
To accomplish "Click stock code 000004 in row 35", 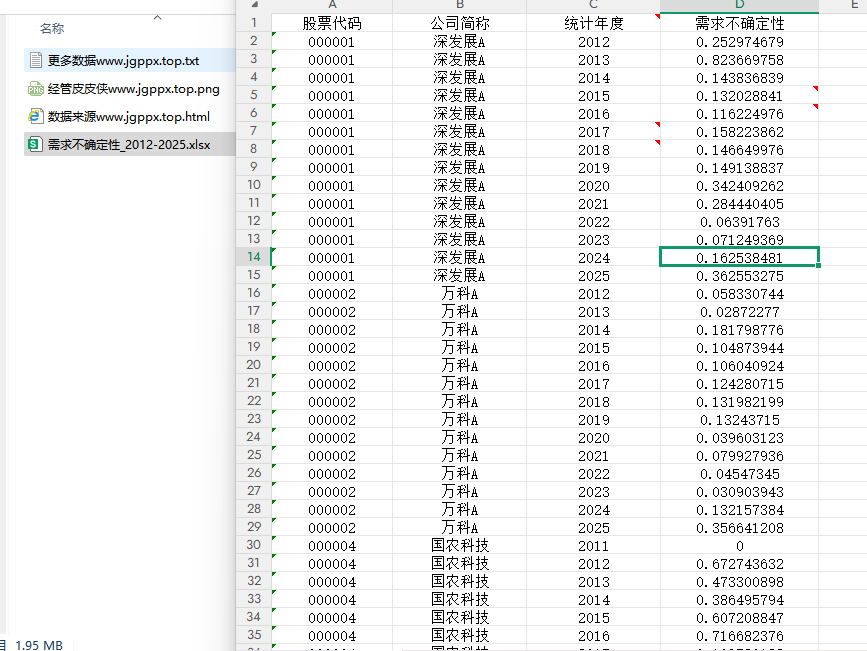I will (x=332, y=636).
